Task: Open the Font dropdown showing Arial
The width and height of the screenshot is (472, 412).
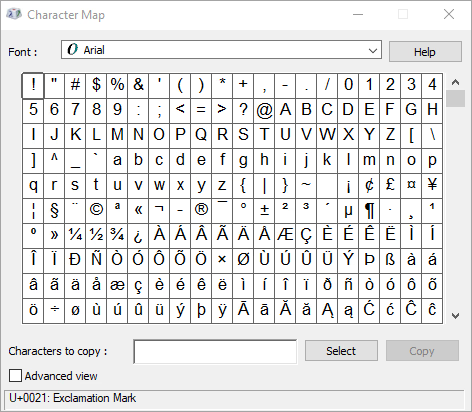Action: [x=221, y=50]
